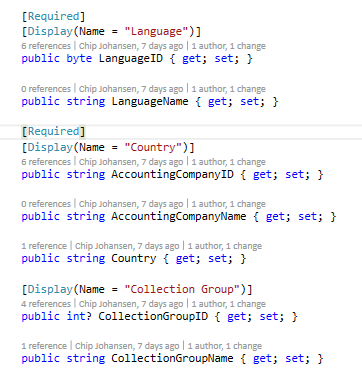Image resolution: width=362 pixels, height=381 pixels.
Task: Click the "Country" string literal
Action: coord(153,147)
